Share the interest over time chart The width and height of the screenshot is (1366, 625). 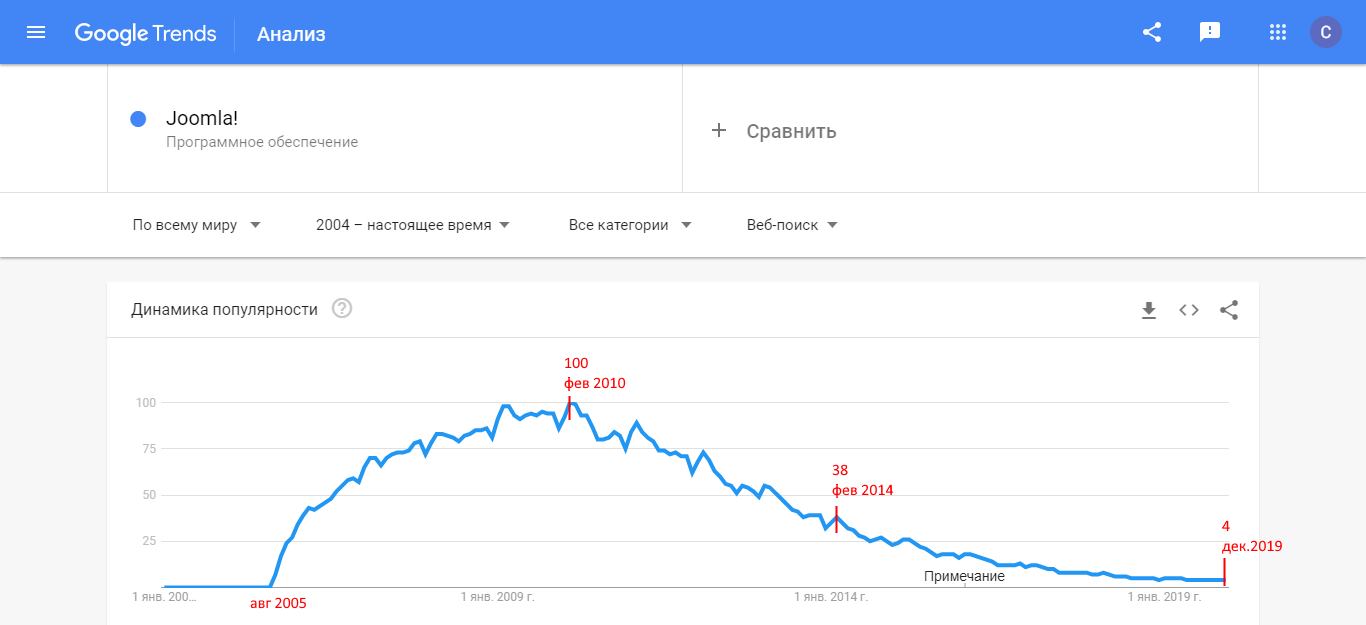coord(1229,310)
